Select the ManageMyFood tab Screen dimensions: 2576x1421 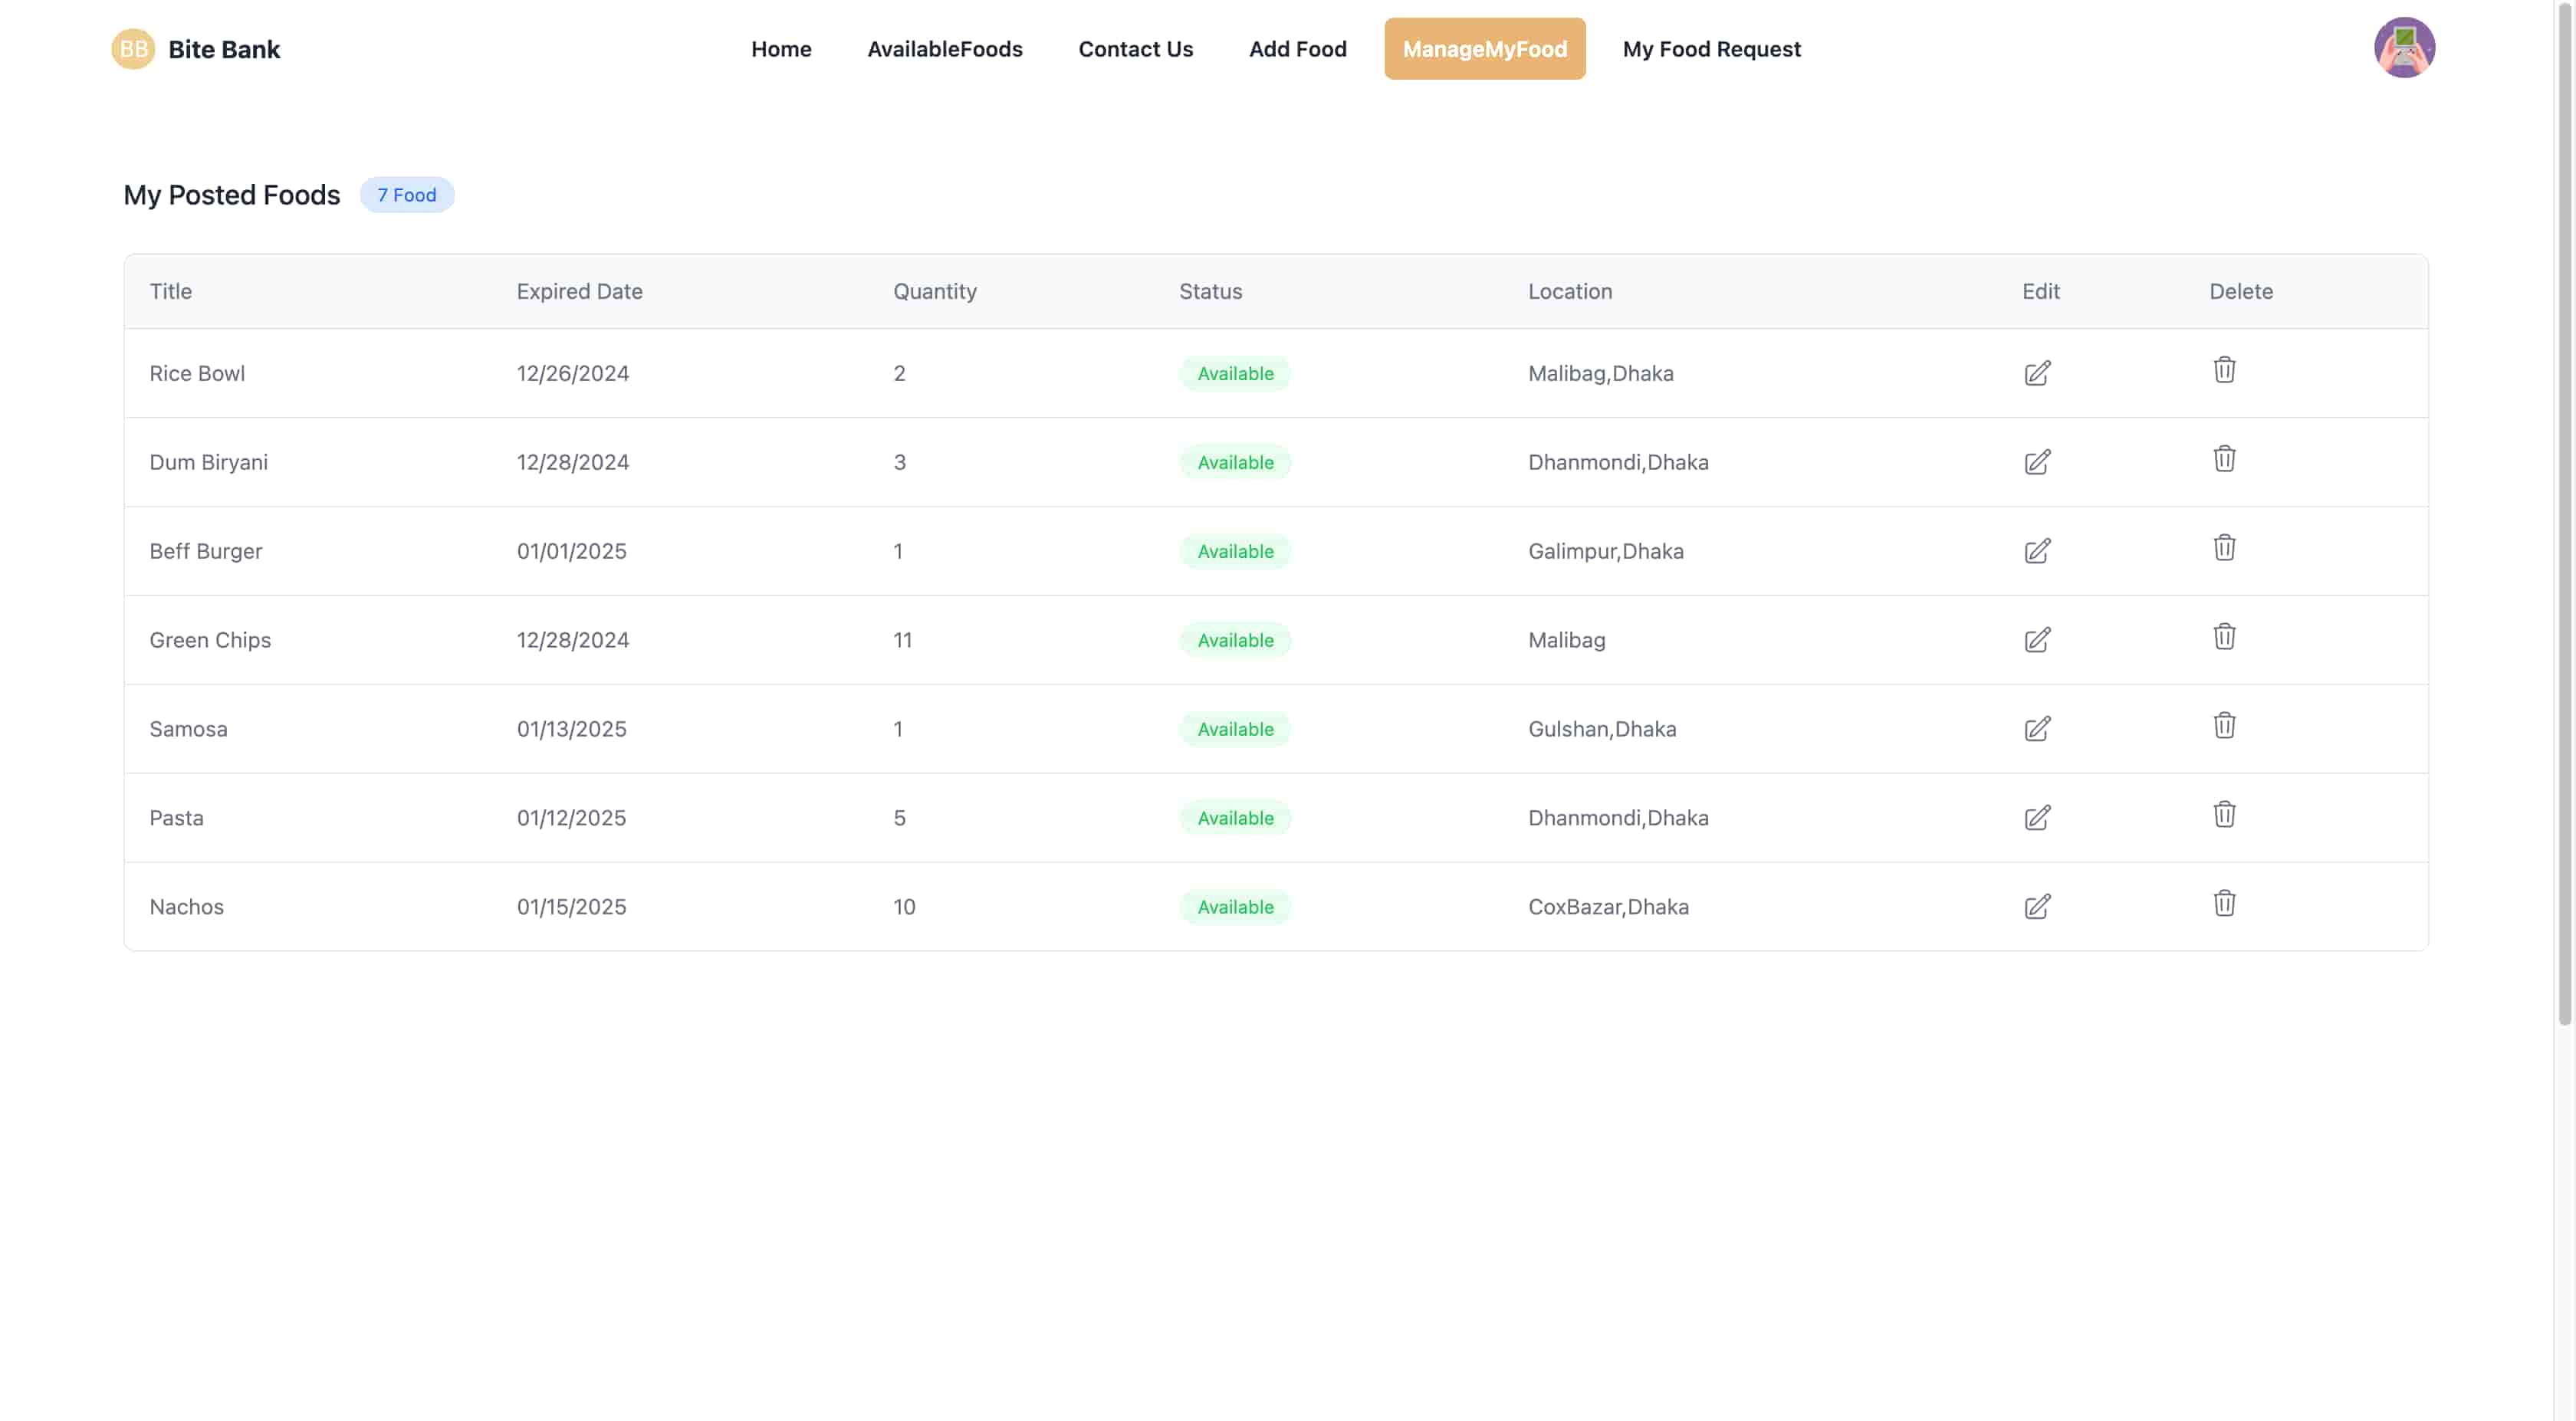pos(1484,49)
